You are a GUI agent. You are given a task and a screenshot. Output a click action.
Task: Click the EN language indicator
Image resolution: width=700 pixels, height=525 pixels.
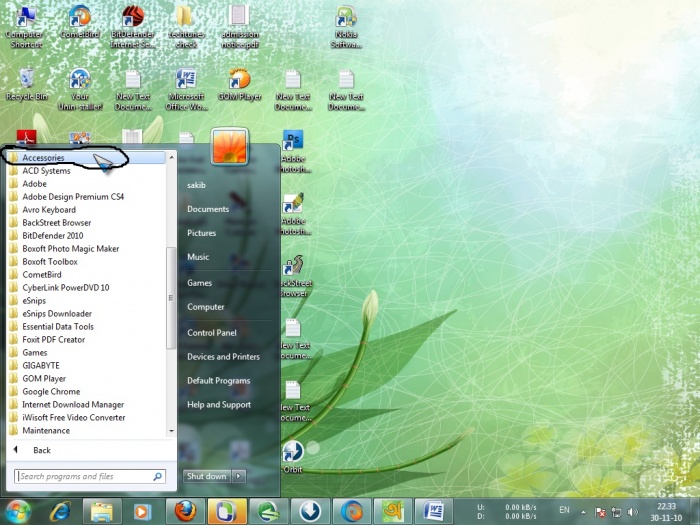[564, 510]
